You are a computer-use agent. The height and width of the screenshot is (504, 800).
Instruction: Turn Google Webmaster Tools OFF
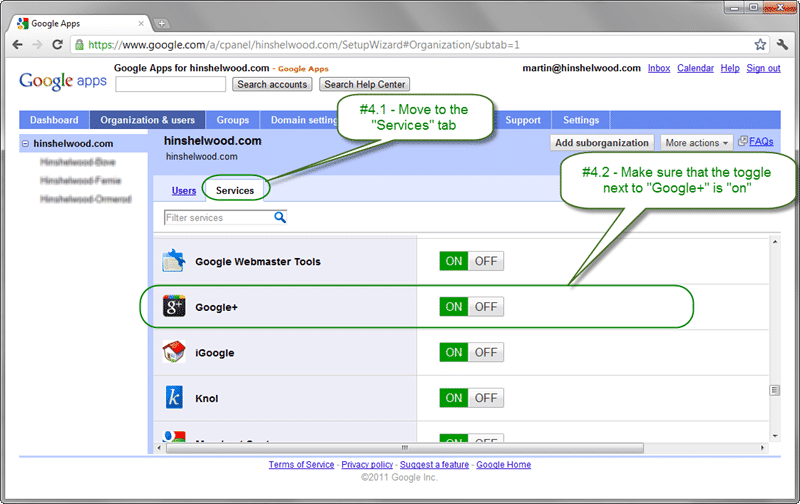point(486,261)
